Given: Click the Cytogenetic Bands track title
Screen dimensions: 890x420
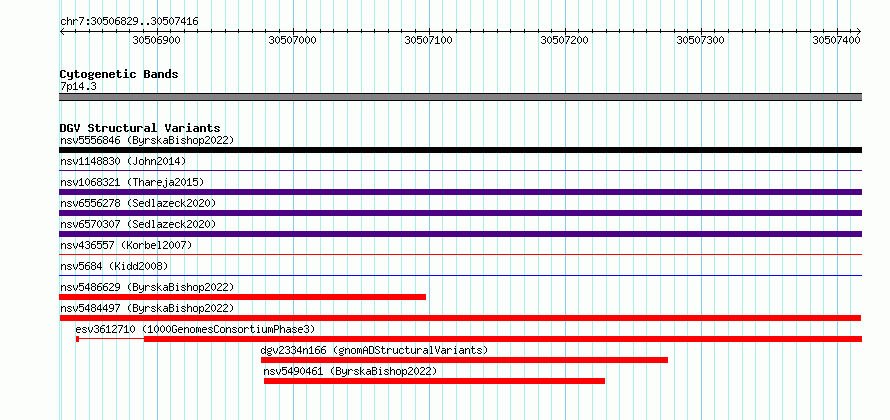Looking at the screenshot, I should (119, 74).
